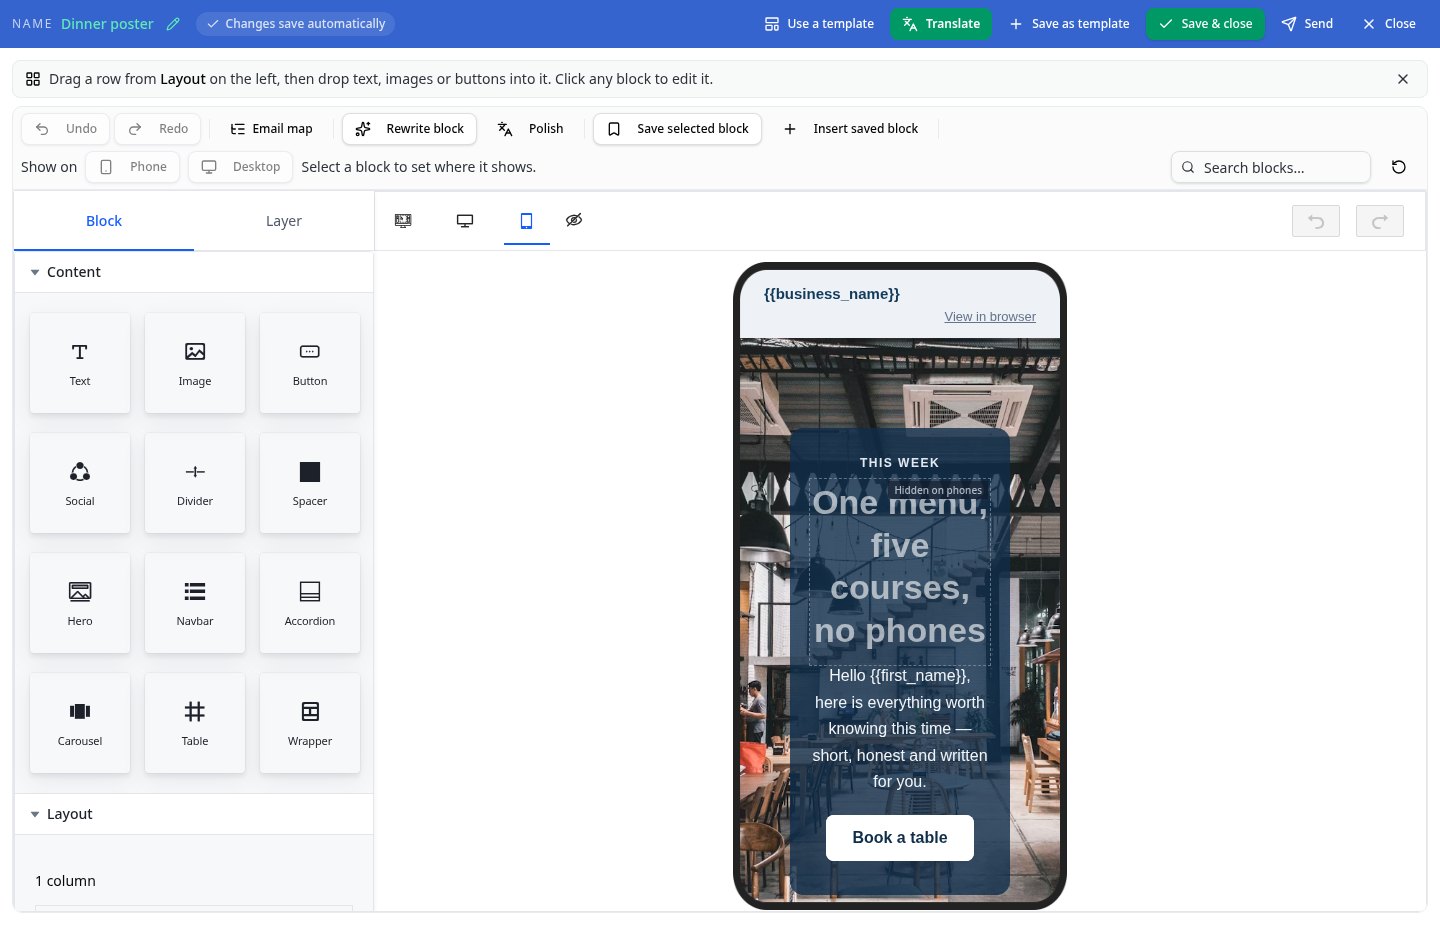Viewport: 1440px width, 950px height.
Task: Click Use a template
Action: (819, 24)
